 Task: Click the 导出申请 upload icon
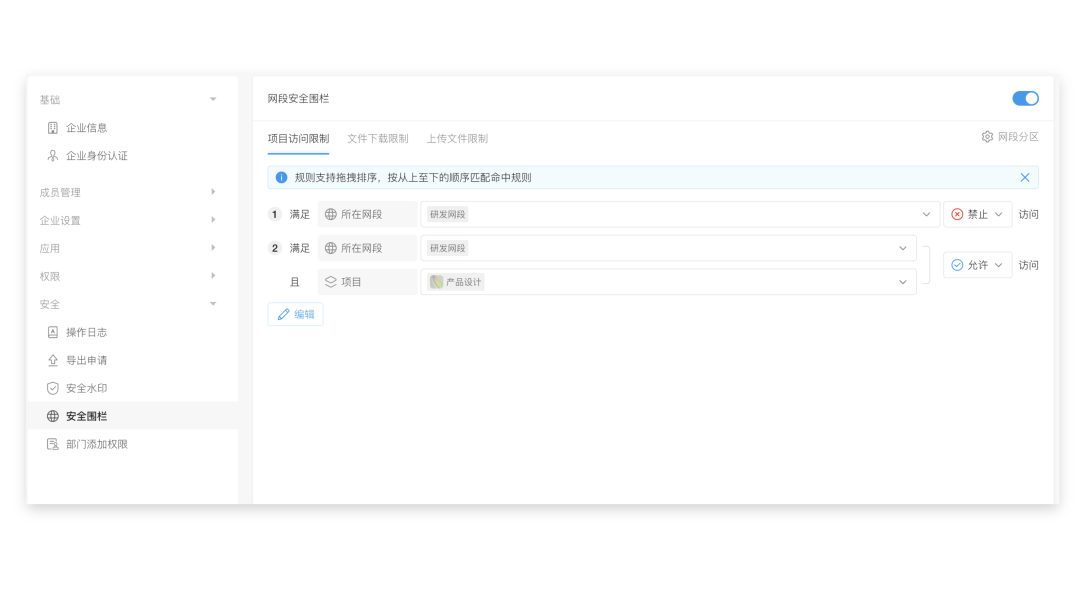click(53, 360)
